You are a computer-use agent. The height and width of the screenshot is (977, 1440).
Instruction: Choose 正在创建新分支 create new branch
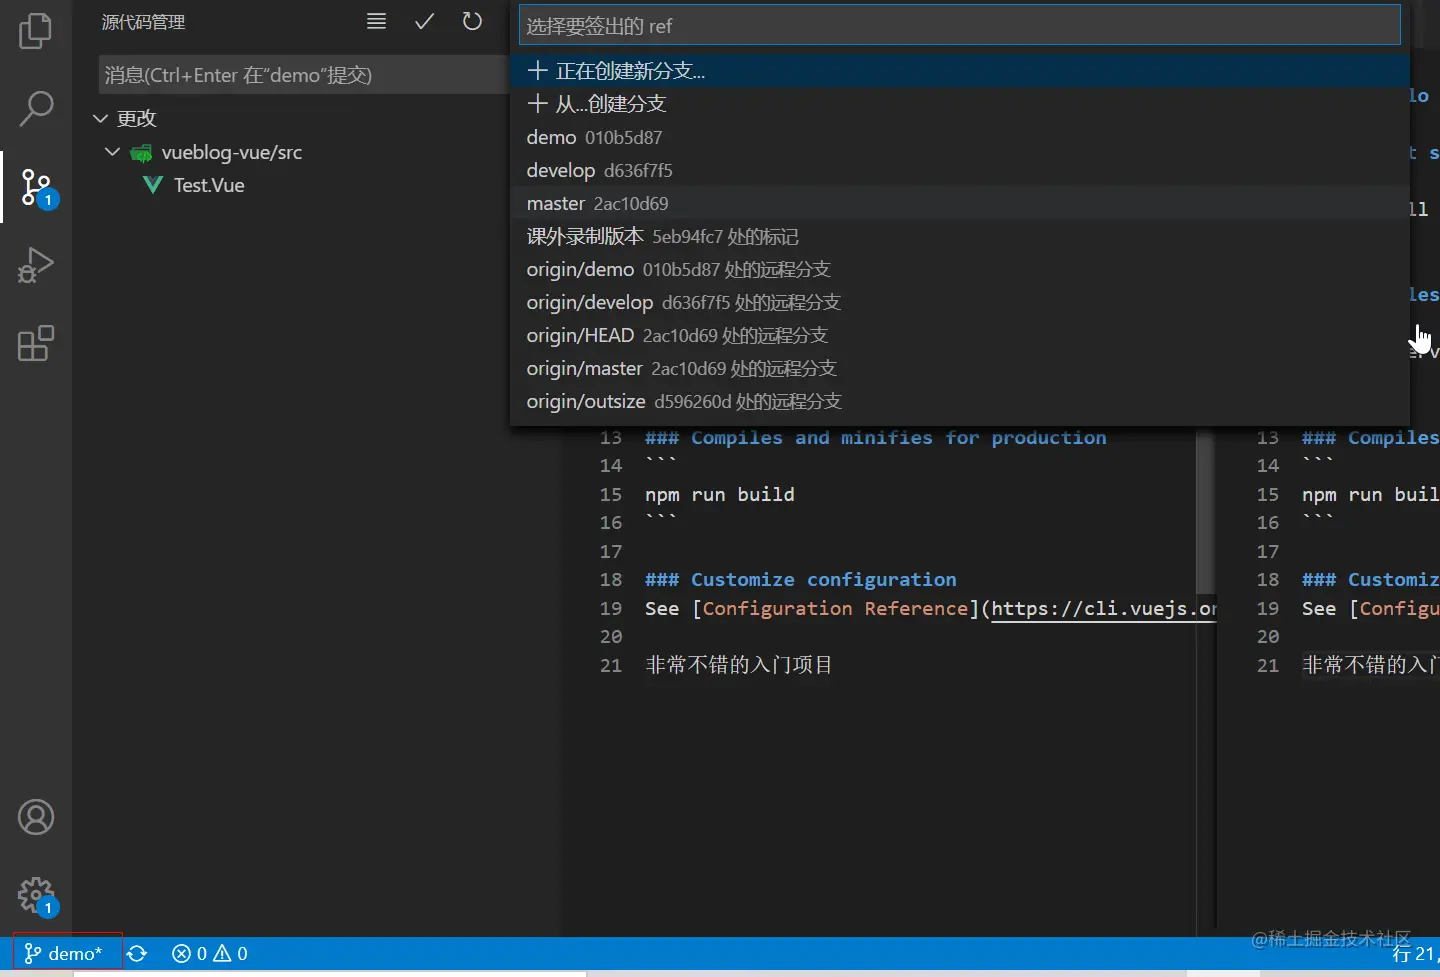click(959, 71)
